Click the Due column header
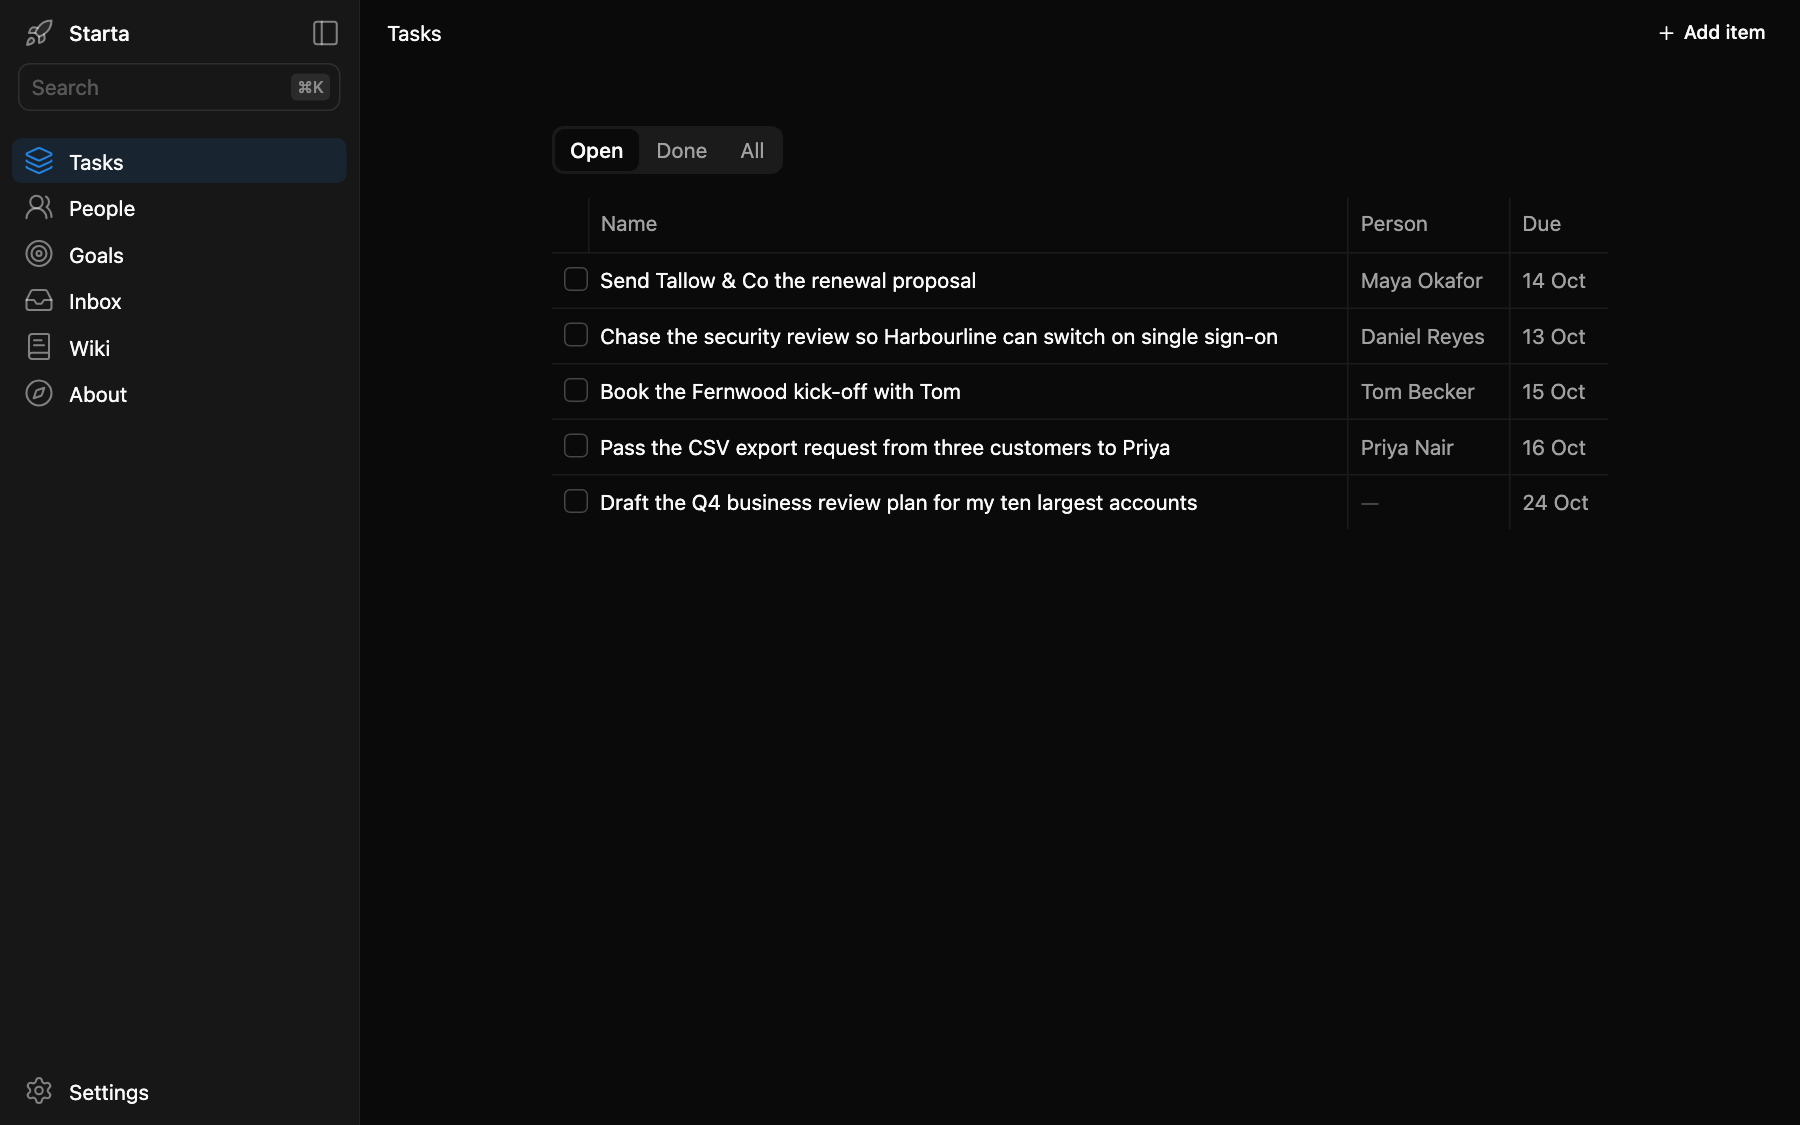The image size is (1800, 1125). 1541,224
